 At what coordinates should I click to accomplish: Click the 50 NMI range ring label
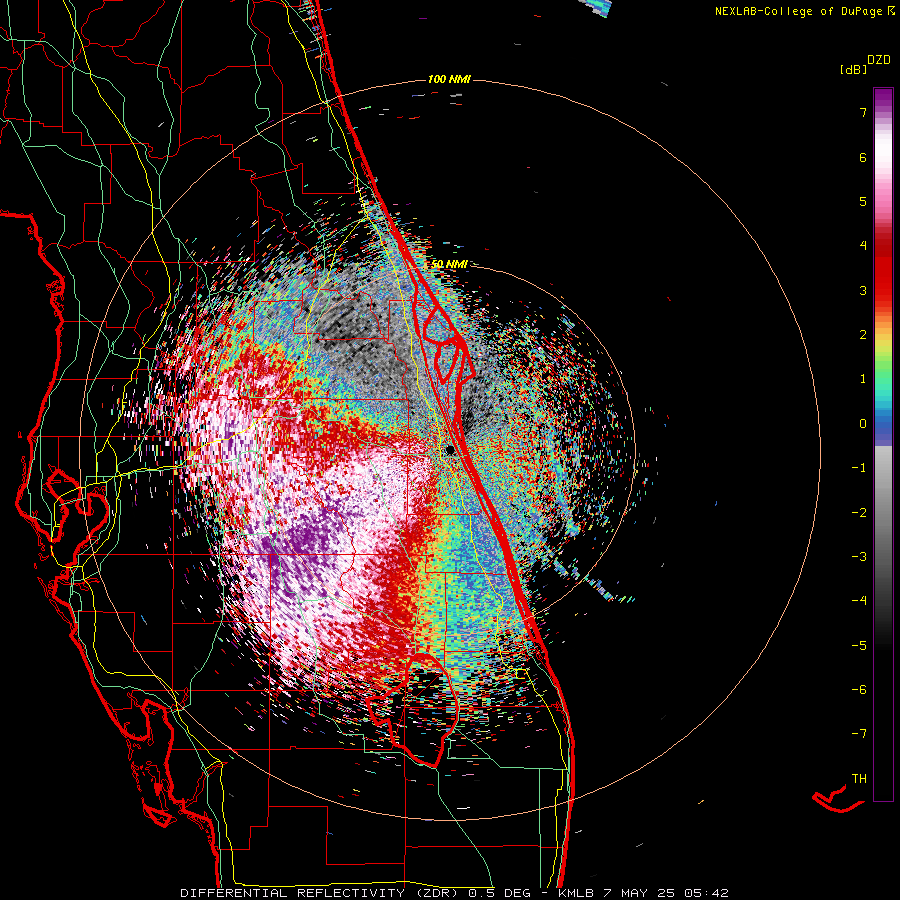[x=449, y=264]
